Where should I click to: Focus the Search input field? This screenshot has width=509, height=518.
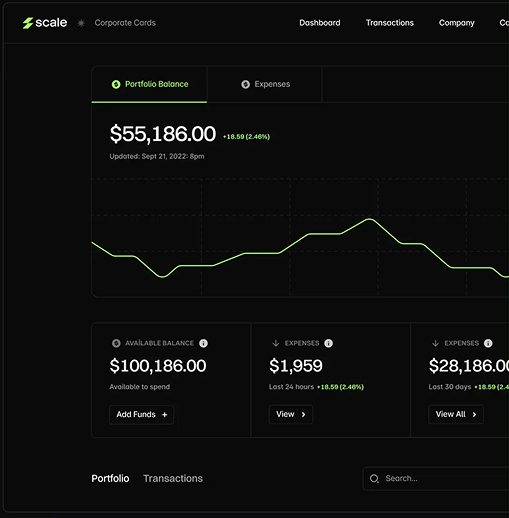(436, 479)
